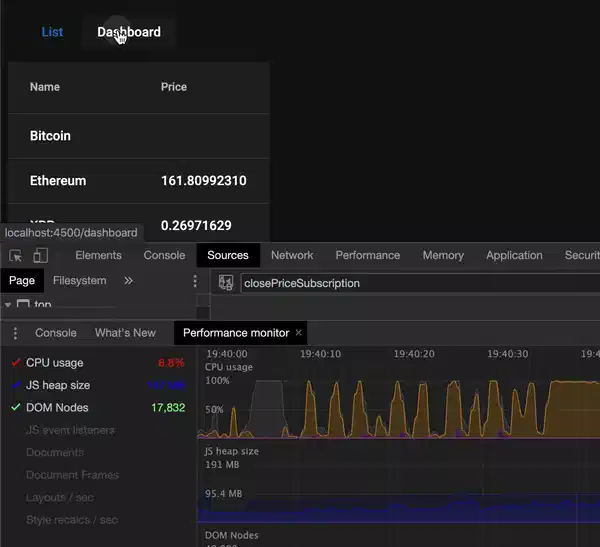Select the Filesystem tab

(x=80, y=281)
